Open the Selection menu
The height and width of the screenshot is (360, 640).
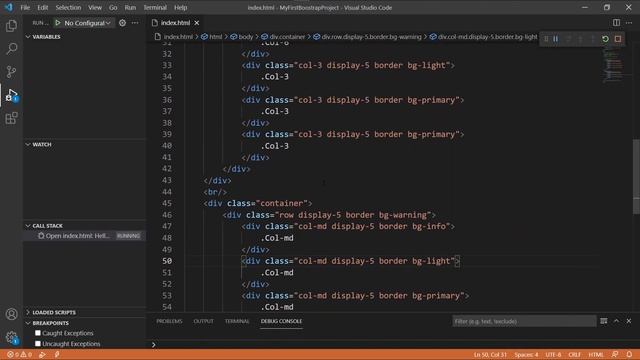pos(68,7)
